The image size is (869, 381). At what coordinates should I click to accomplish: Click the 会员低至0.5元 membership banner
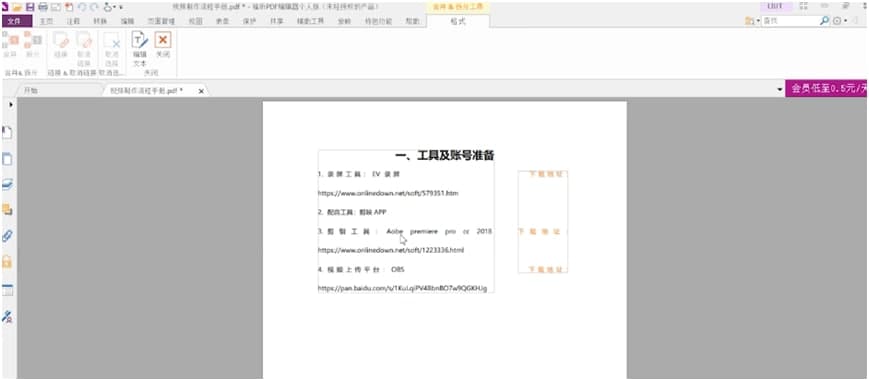click(x=827, y=89)
